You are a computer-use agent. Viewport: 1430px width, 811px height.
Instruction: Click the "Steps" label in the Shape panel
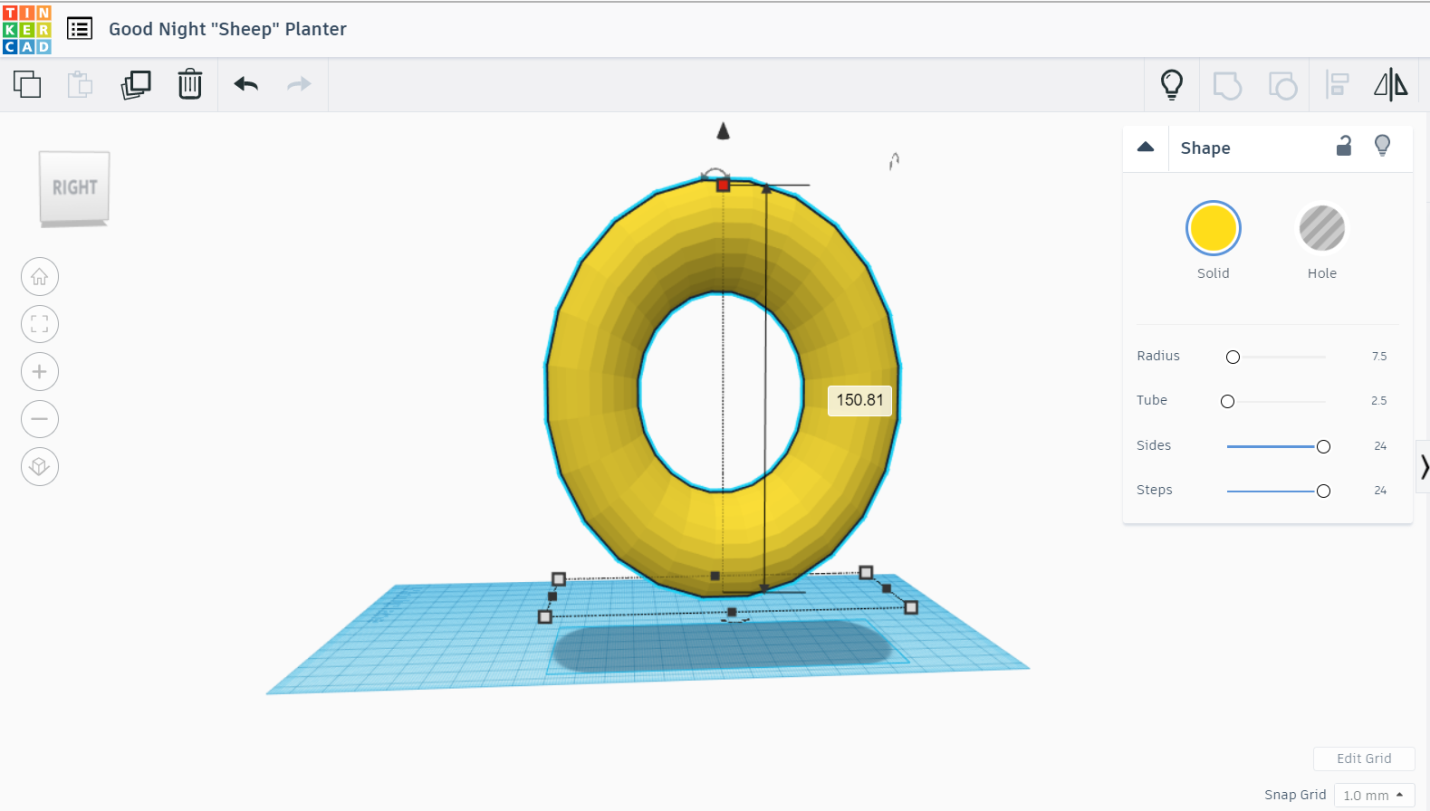click(1155, 490)
